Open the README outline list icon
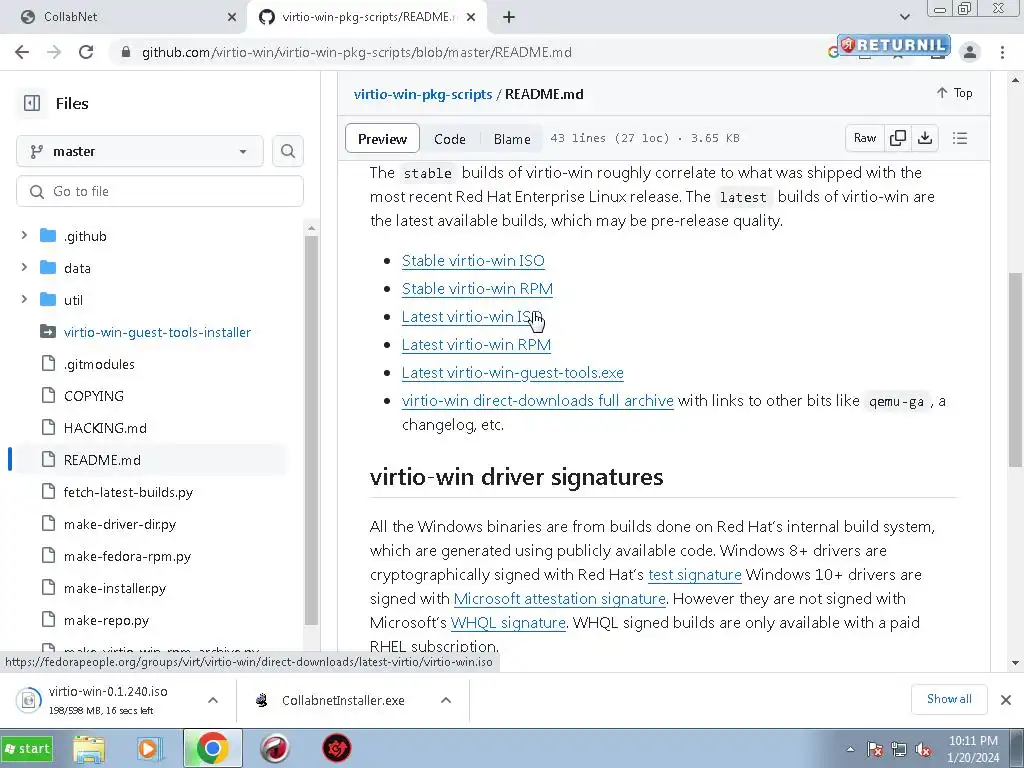The image size is (1024, 768). click(959, 138)
